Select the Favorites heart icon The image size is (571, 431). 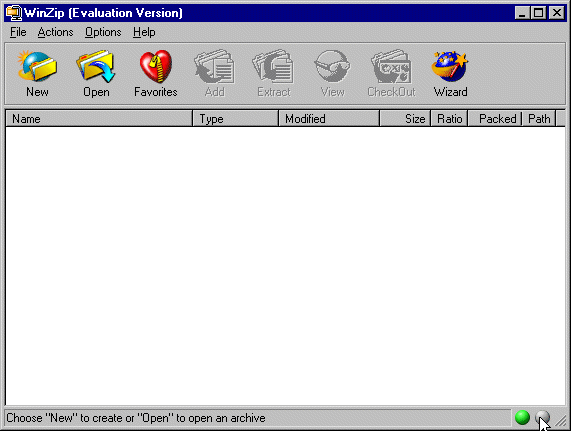click(155, 67)
